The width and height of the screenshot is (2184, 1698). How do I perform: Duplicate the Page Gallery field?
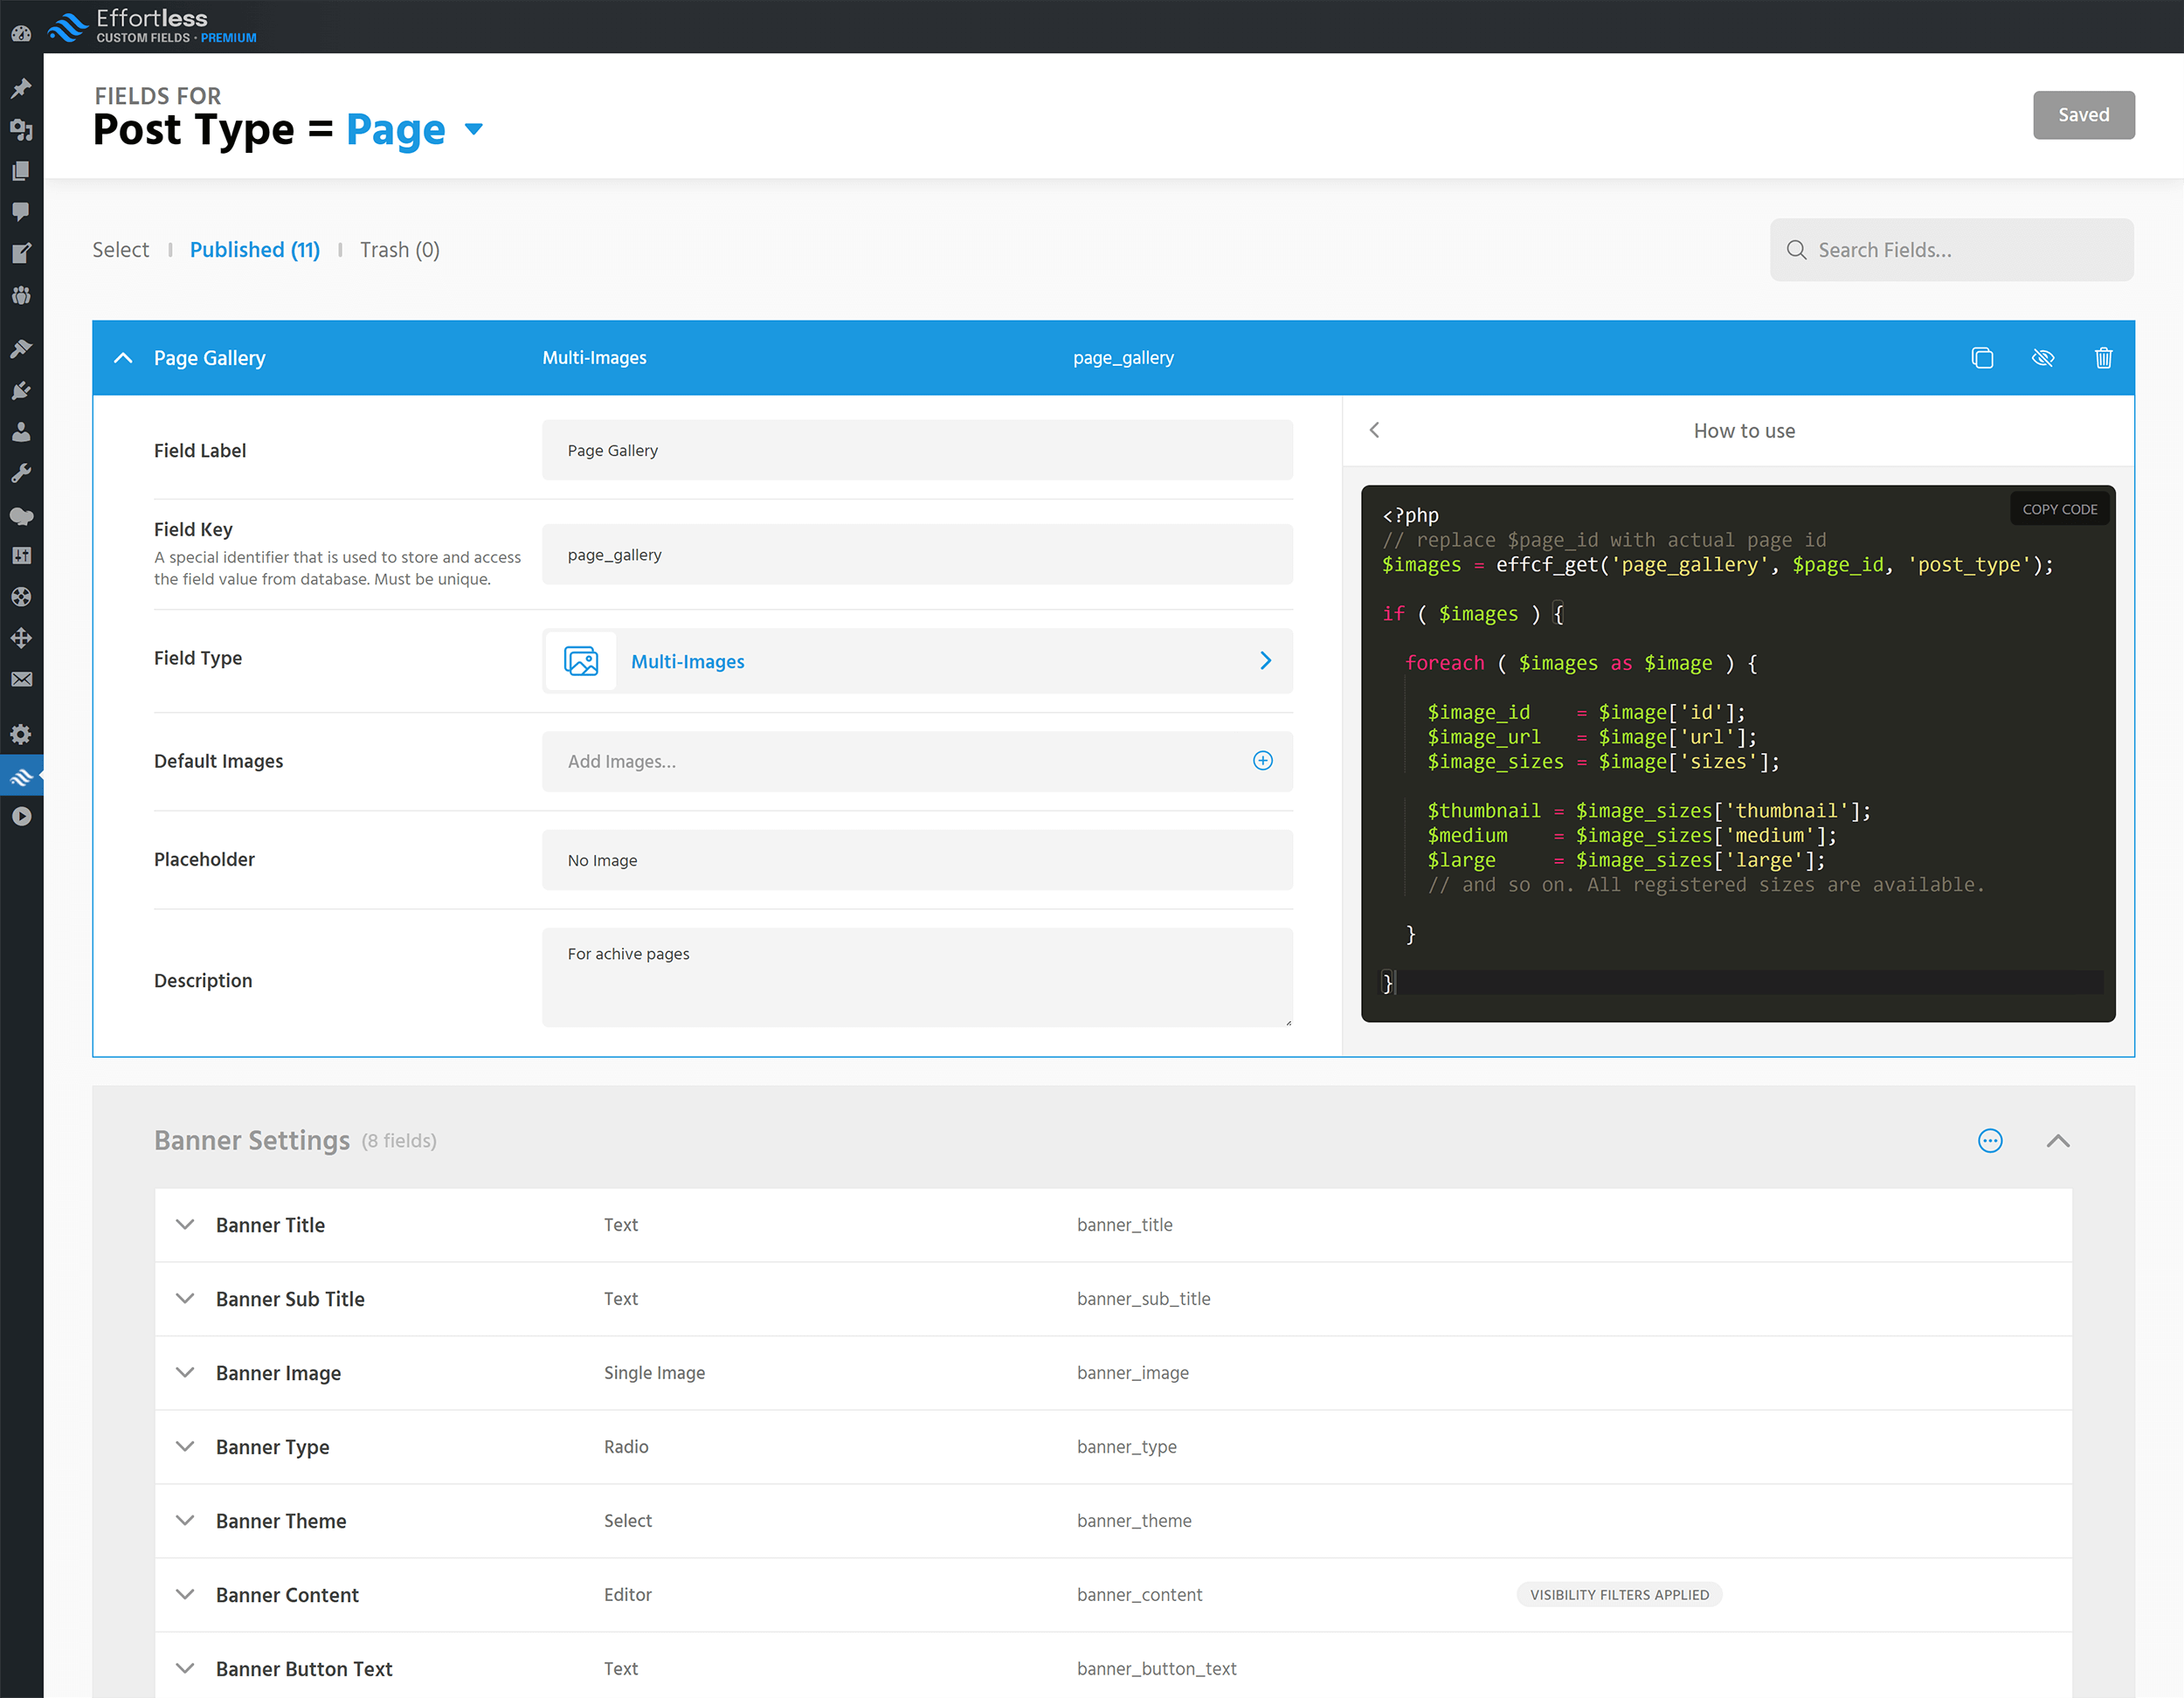[1982, 358]
